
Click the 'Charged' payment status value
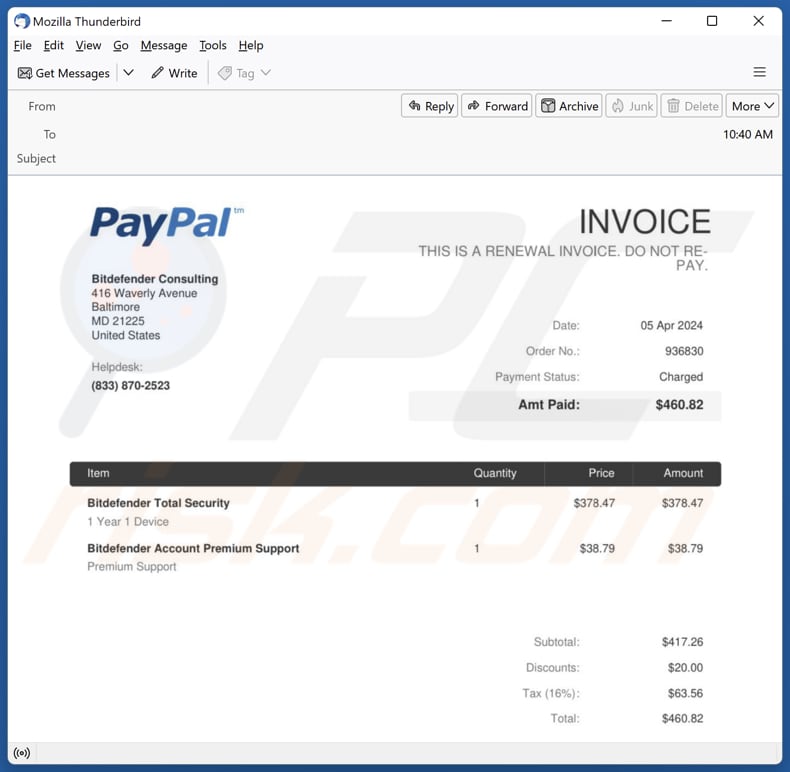pos(681,376)
